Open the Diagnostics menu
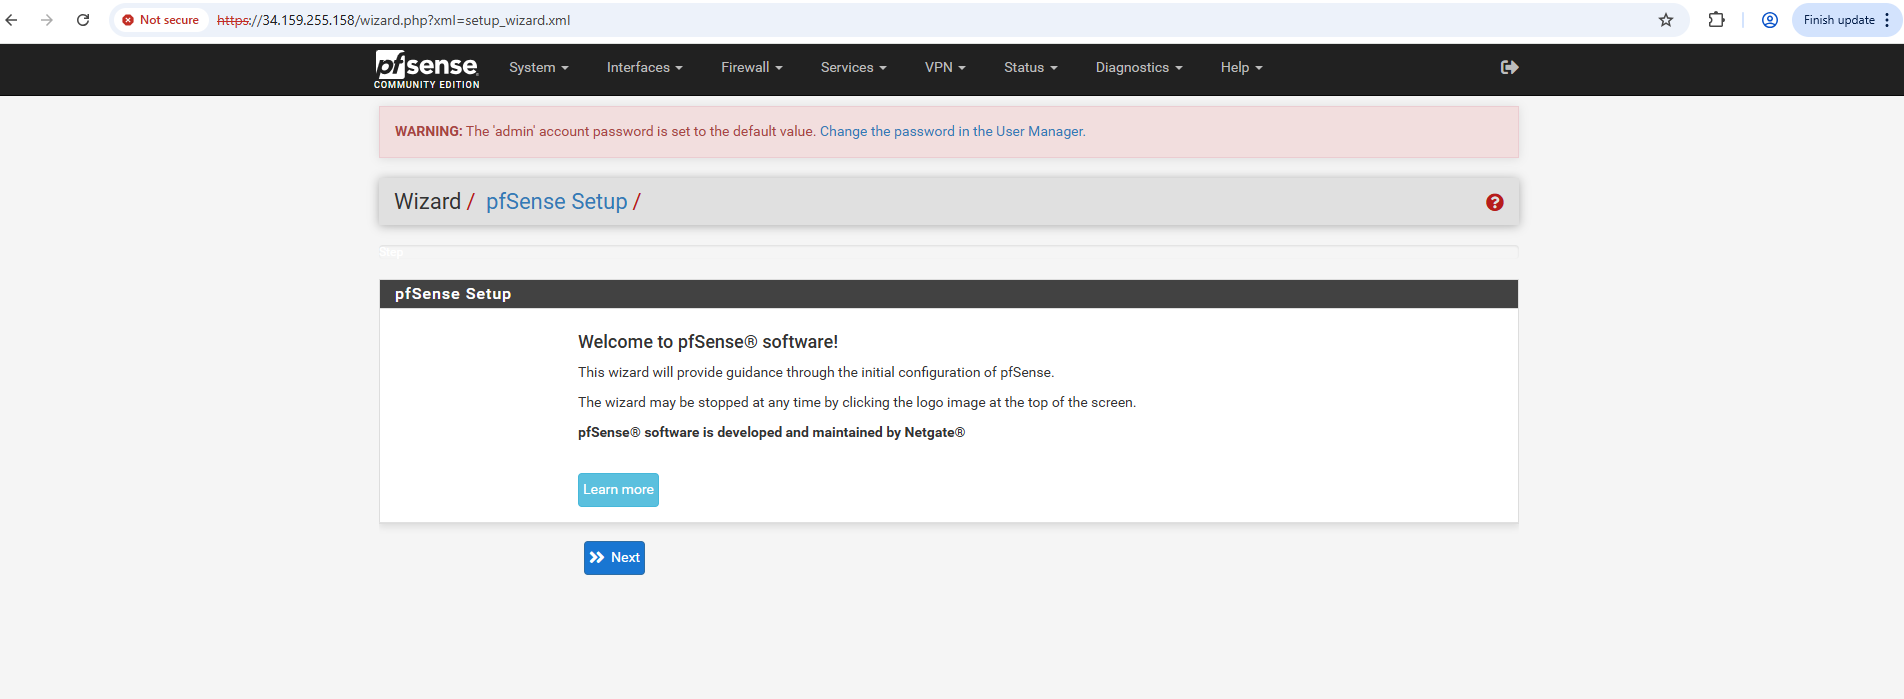Image resolution: width=1904 pixels, height=699 pixels. pos(1138,68)
